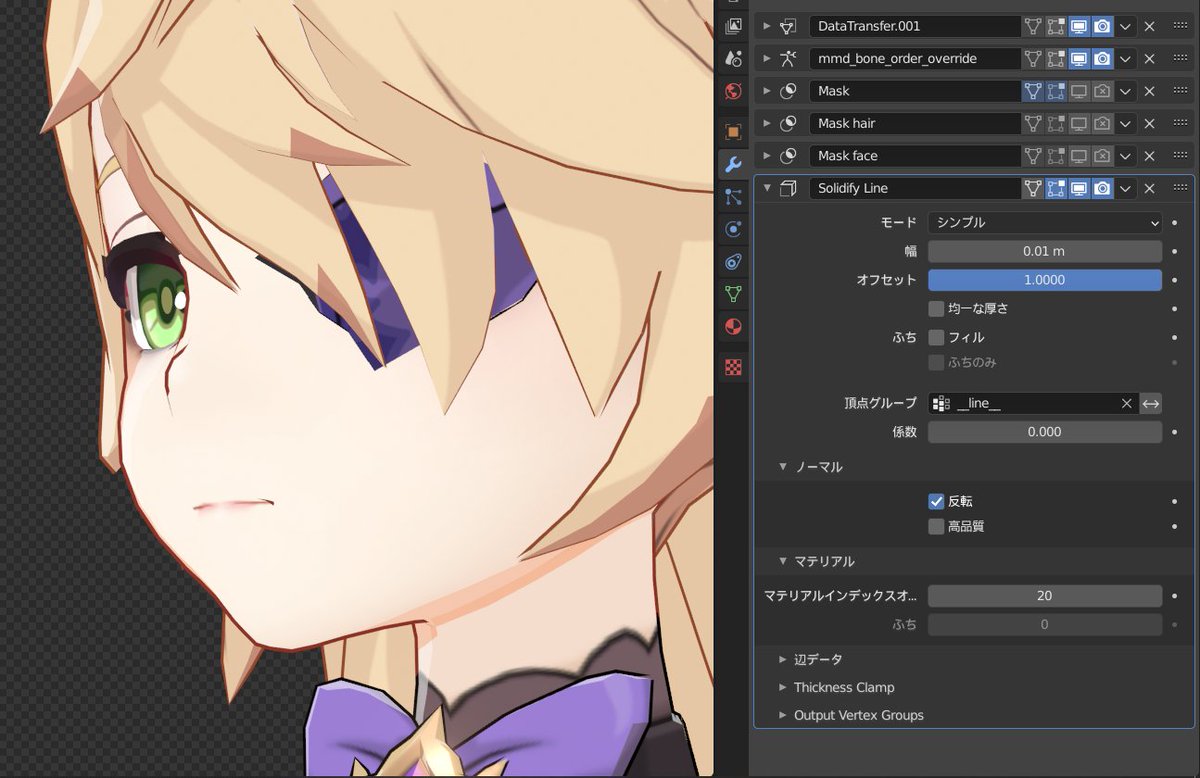This screenshot has height=778, width=1200.
Task: Remove the Mask face modifier
Action: (1150, 156)
